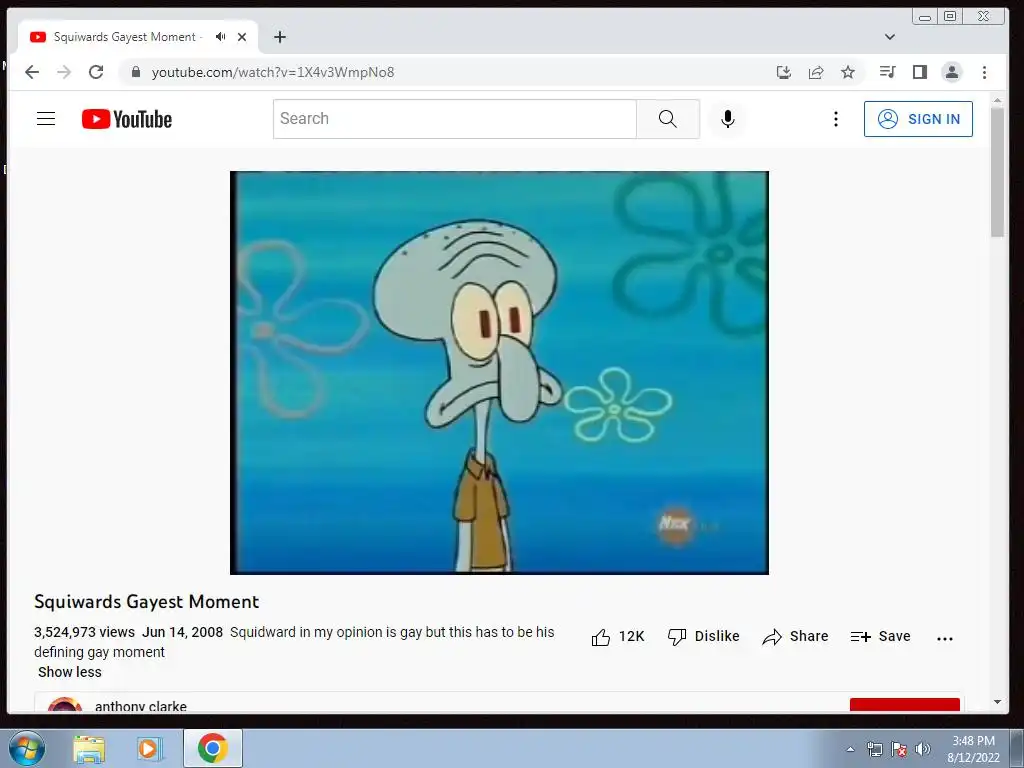Click the SIGN IN button

click(x=918, y=119)
